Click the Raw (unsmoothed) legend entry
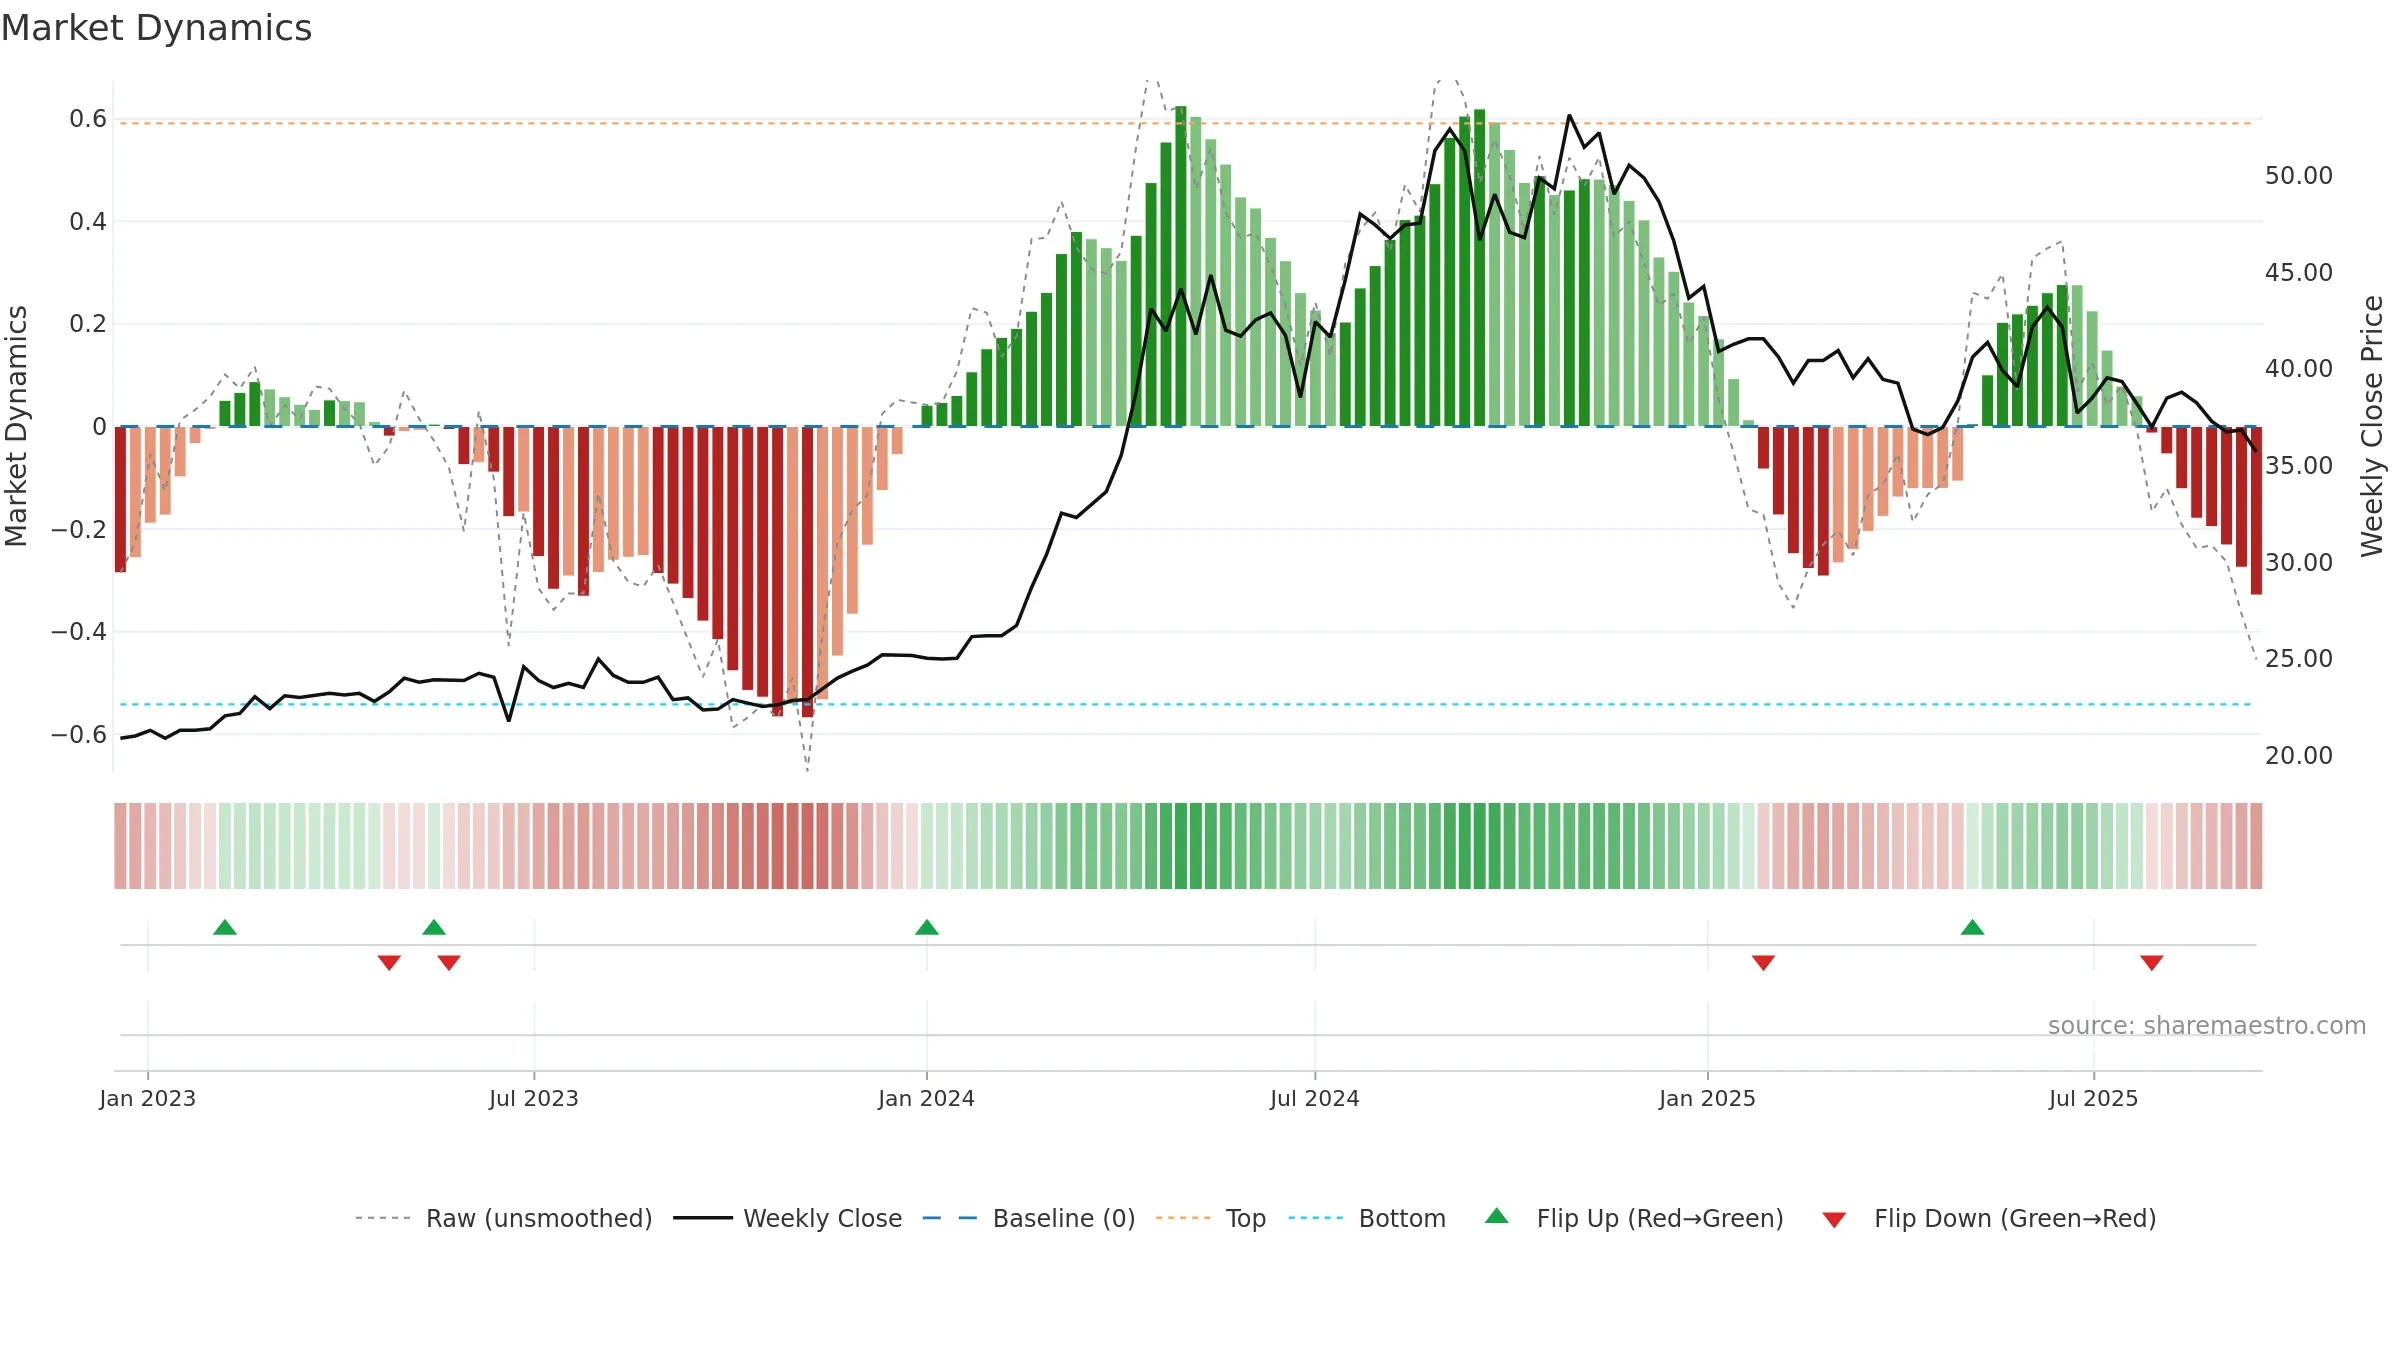Image resolution: width=2400 pixels, height=1350 pixels. (503, 1218)
